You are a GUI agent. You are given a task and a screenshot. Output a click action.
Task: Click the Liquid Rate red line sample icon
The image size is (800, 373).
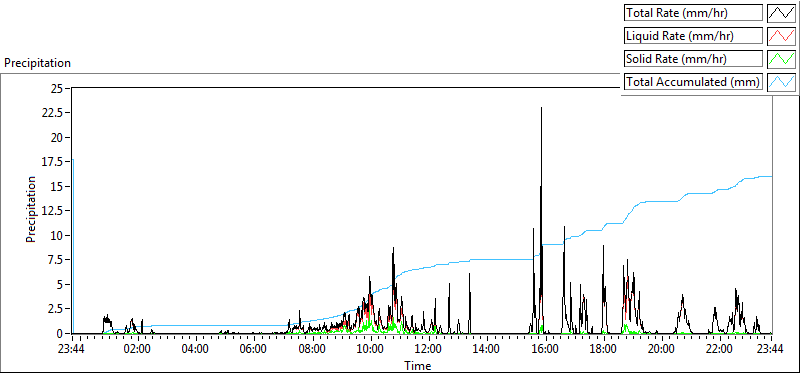pos(782,36)
